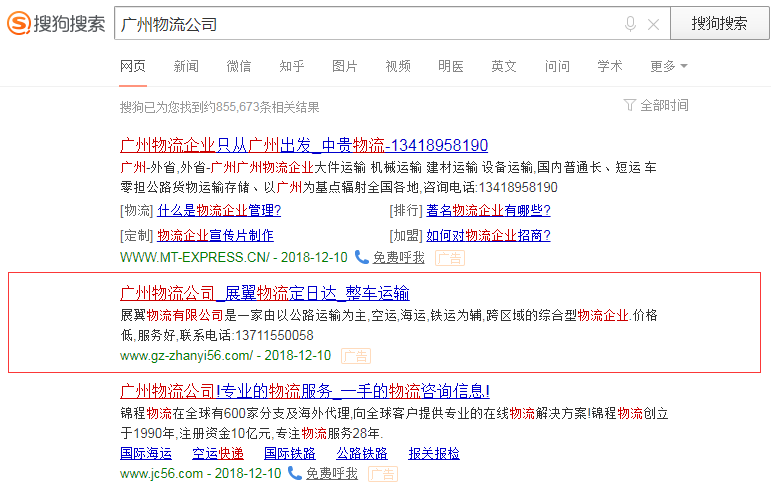The width and height of the screenshot is (771, 494).
Task: Open the 图片 tab
Action: click(345, 66)
